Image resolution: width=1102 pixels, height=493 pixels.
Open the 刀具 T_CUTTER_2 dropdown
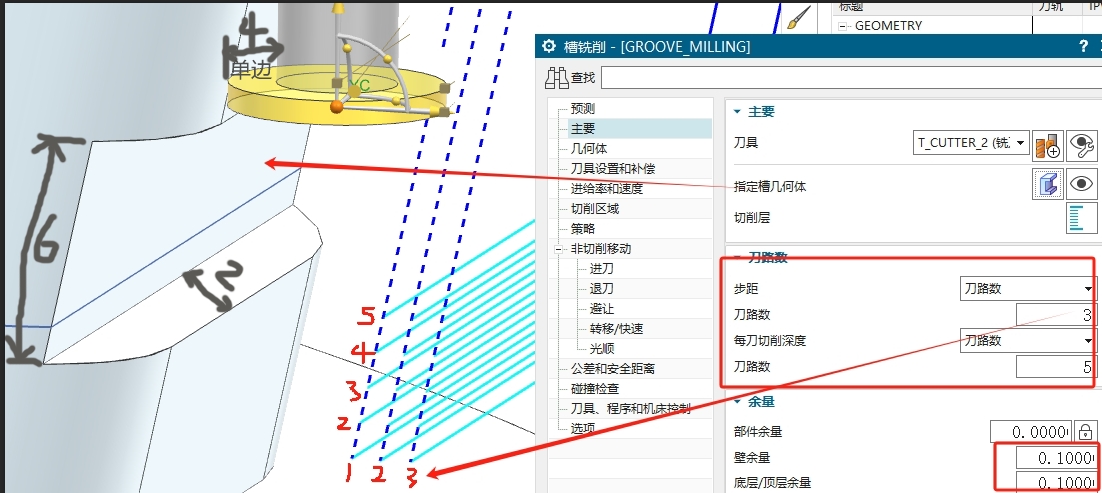pos(972,143)
